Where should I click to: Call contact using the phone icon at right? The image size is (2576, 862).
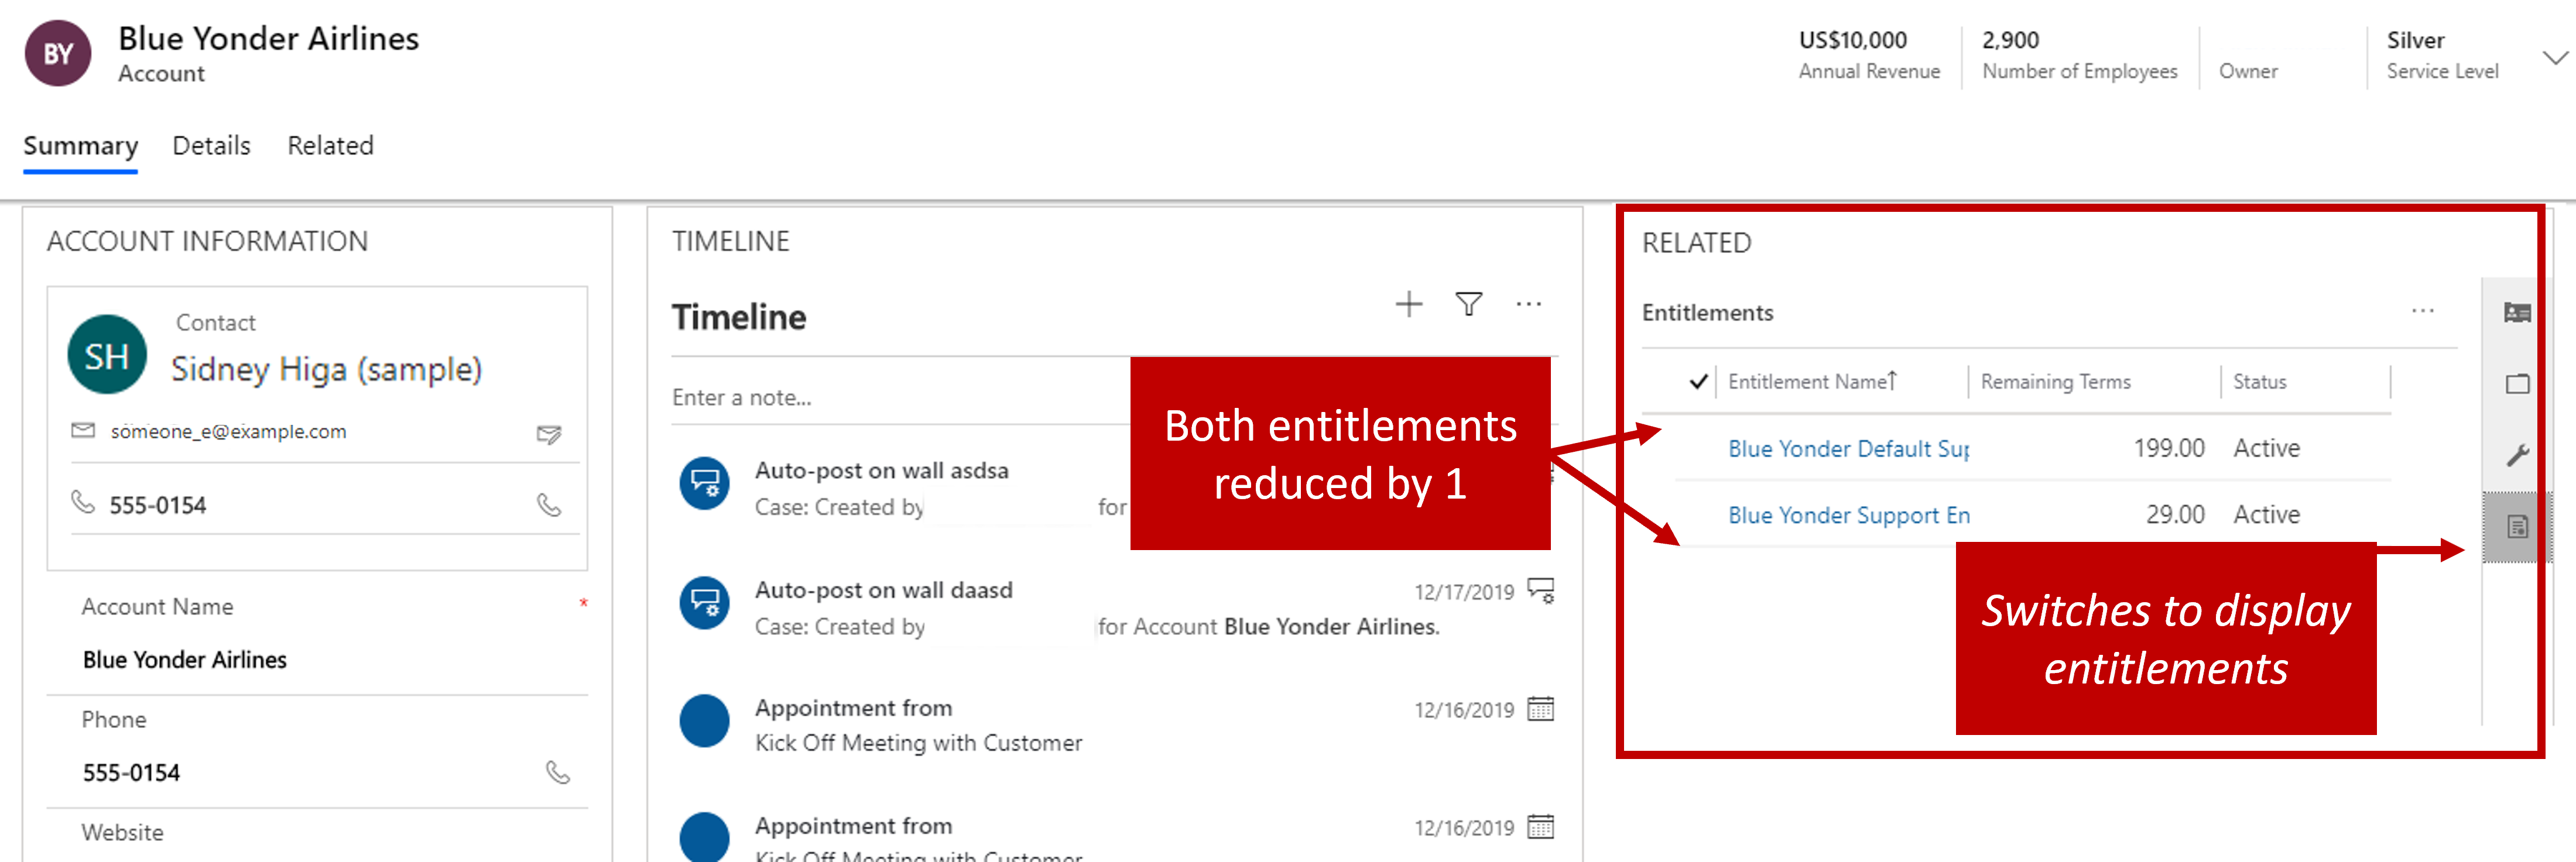549,505
